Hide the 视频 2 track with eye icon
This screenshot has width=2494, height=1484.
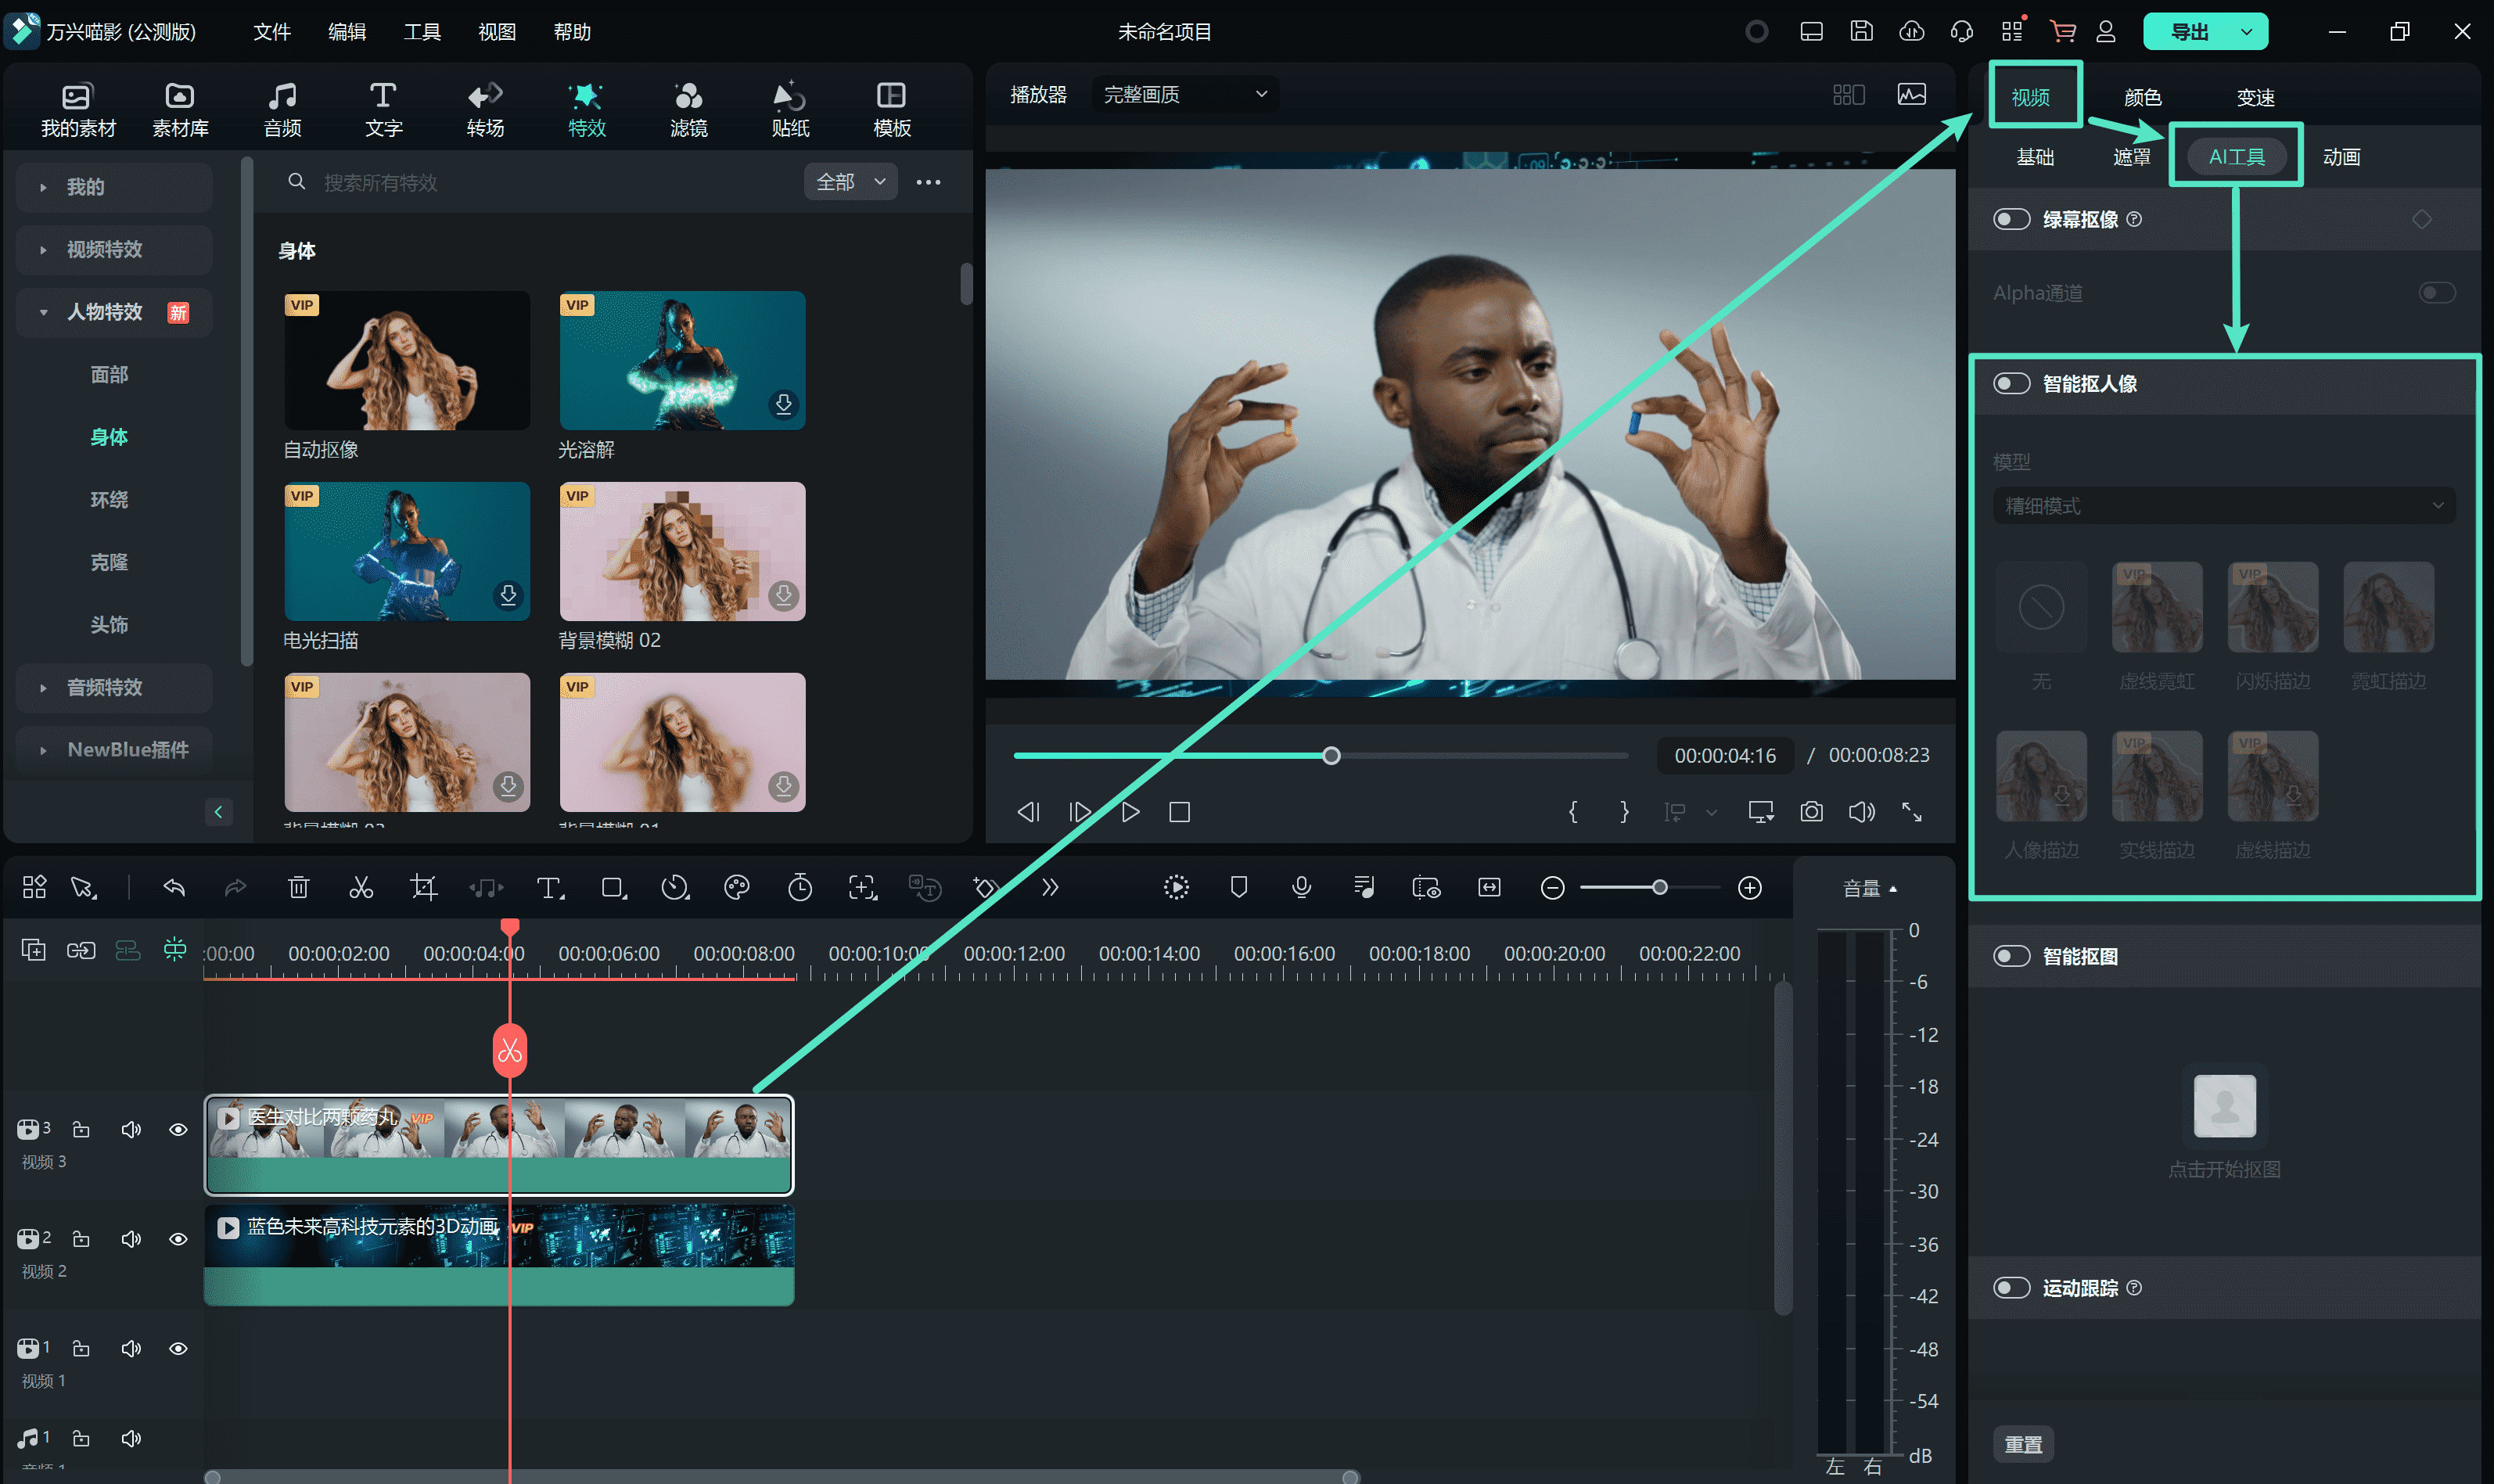click(178, 1239)
